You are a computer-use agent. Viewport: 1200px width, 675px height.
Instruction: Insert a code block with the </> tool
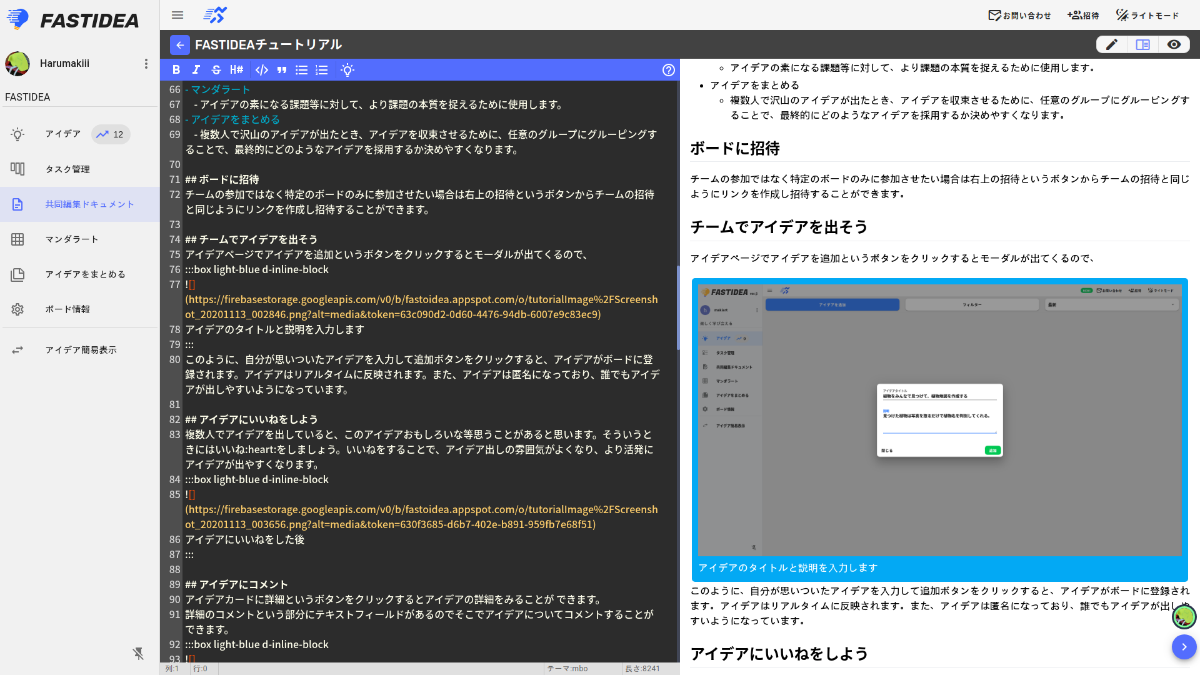[x=261, y=70]
